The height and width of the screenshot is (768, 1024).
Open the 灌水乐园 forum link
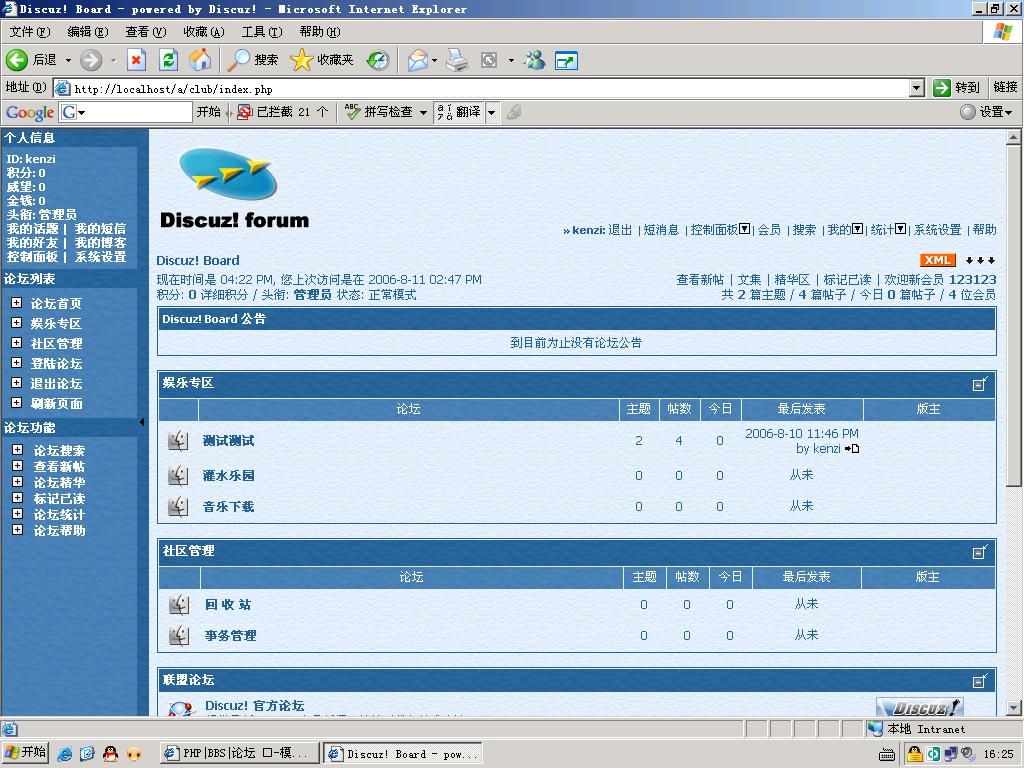tap(229, 475)
